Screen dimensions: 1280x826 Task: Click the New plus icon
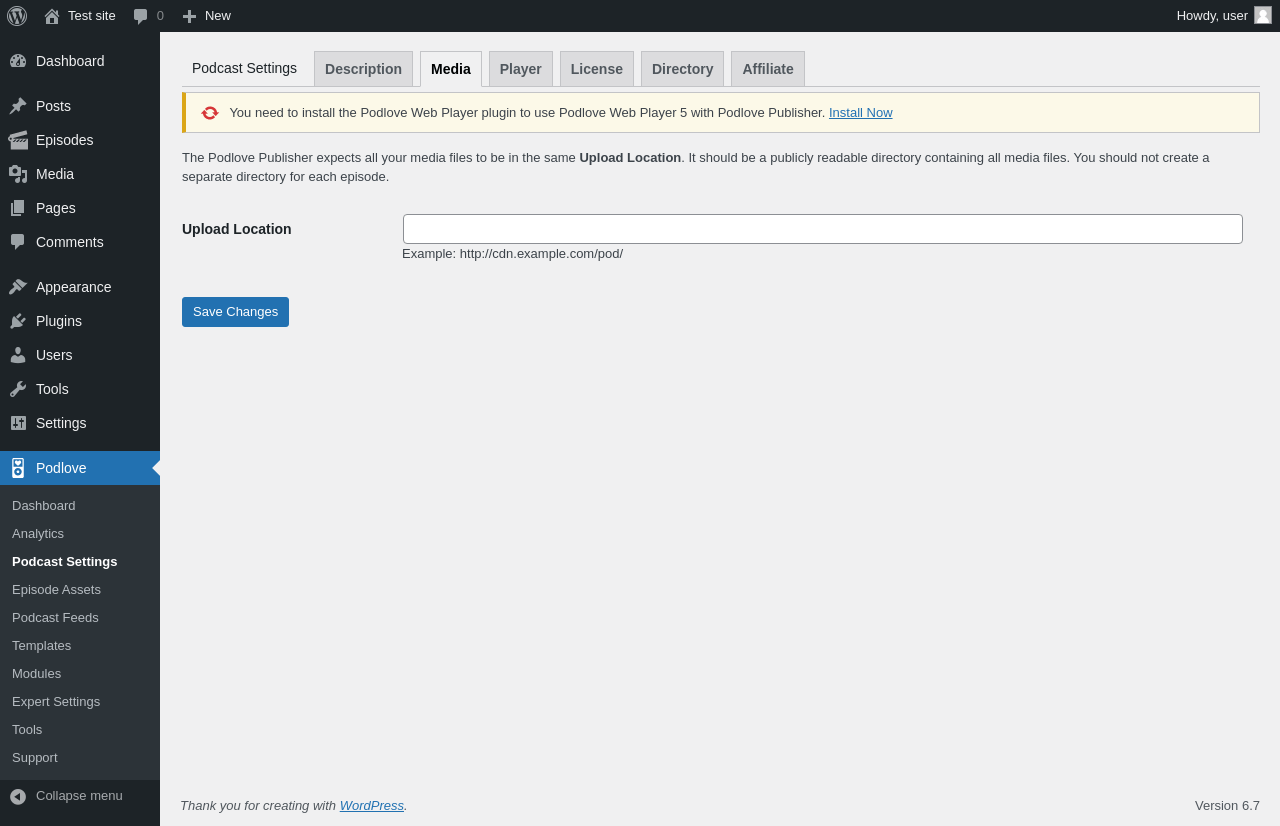coord(189,16)
